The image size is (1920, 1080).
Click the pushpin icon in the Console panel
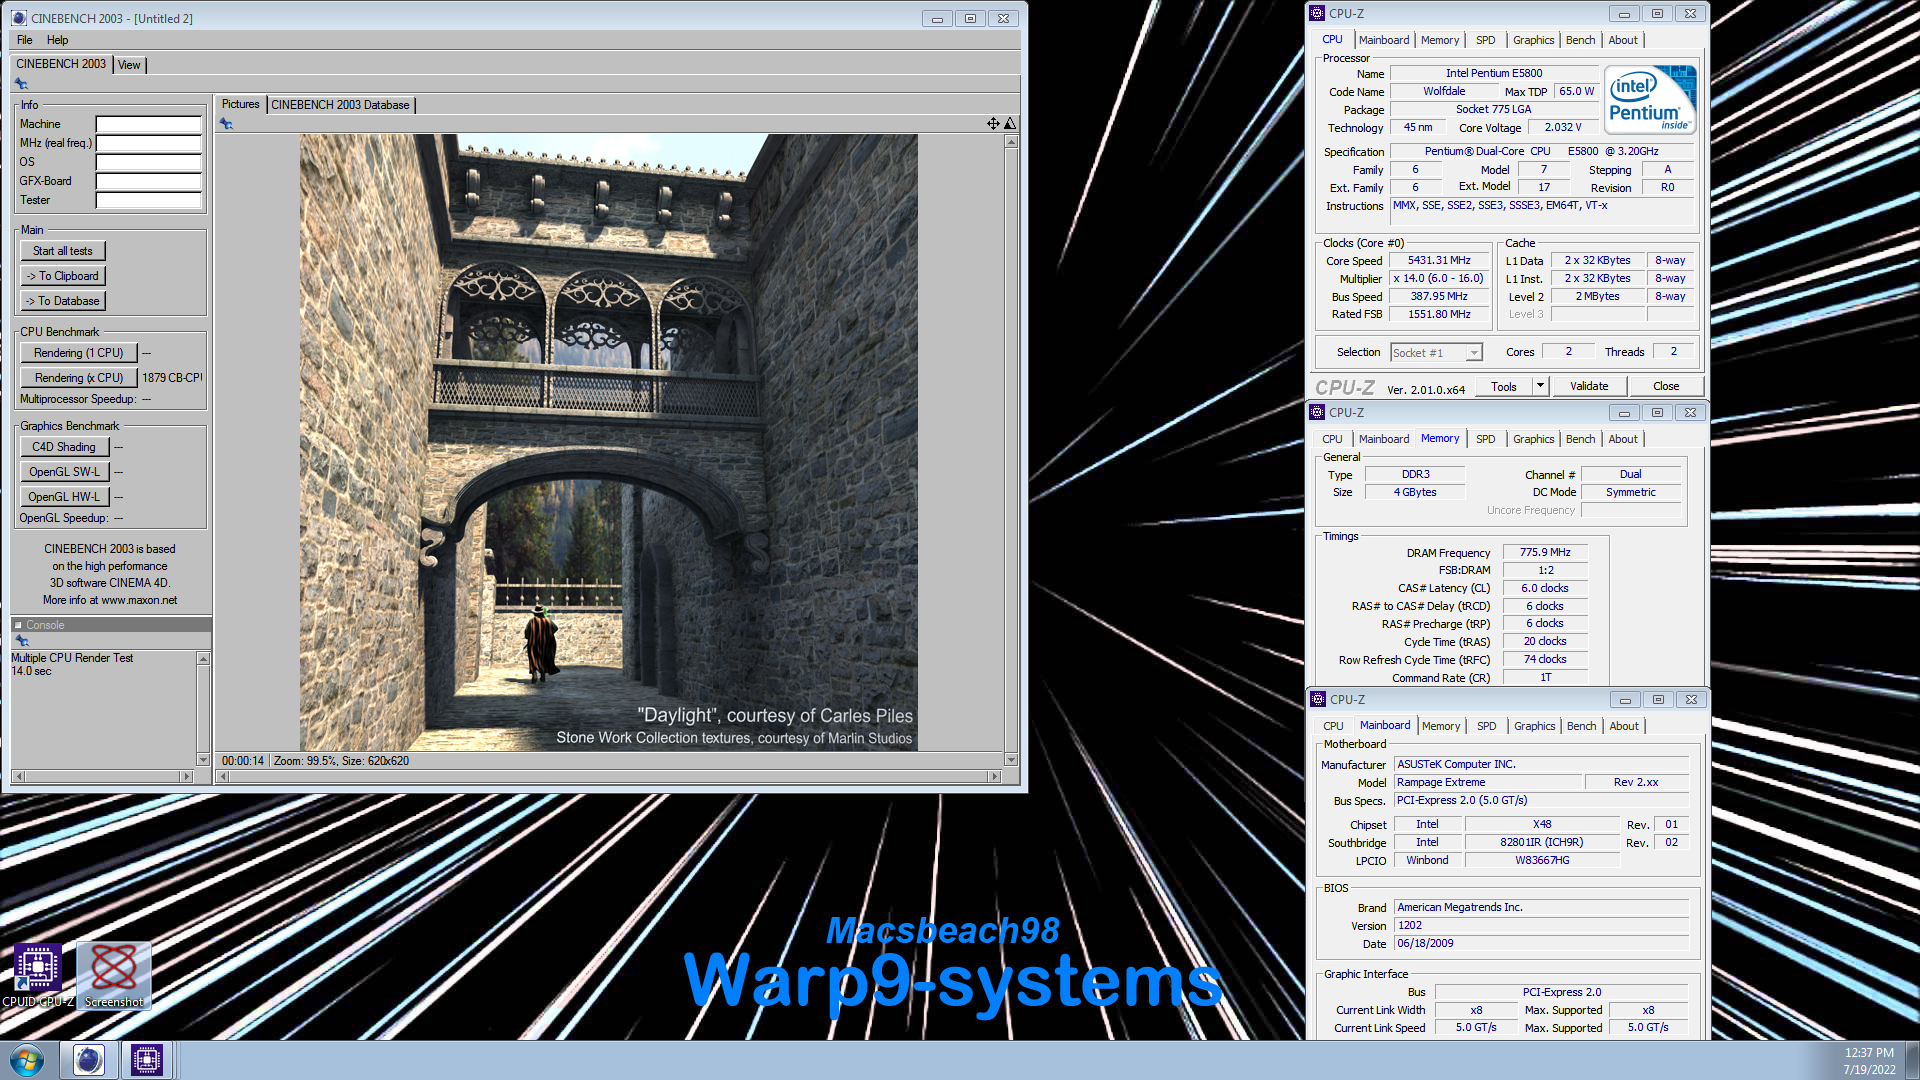coord(22,641)
